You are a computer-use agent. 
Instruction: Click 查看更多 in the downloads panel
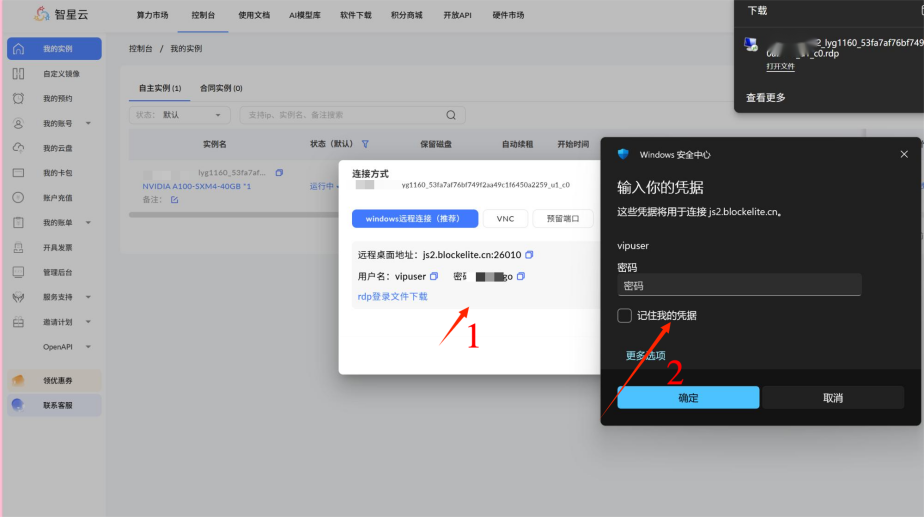click(x=765, y=98)
